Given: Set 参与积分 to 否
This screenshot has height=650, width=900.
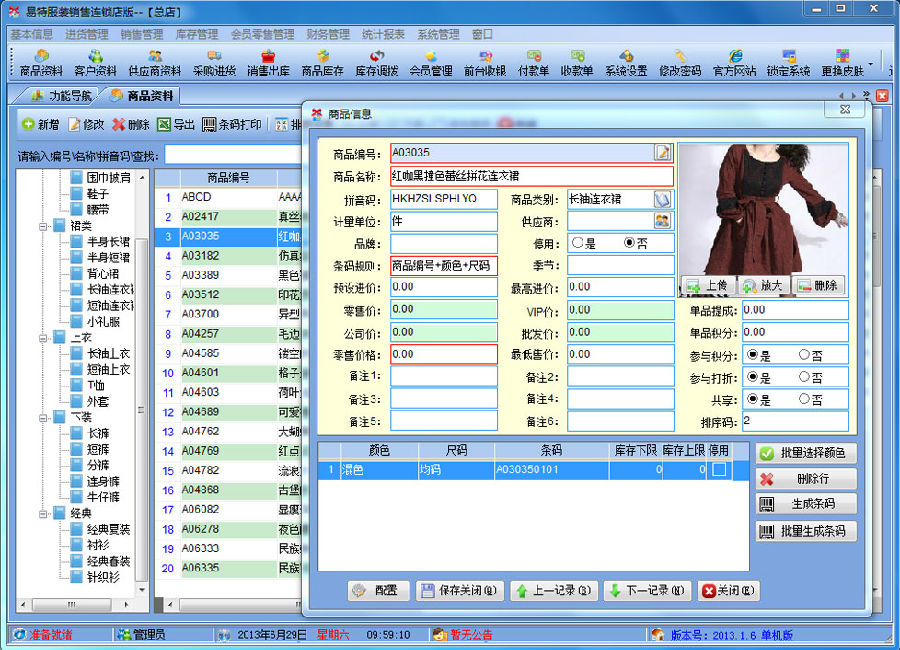Looking at the screenshot, I should point(804,355).
